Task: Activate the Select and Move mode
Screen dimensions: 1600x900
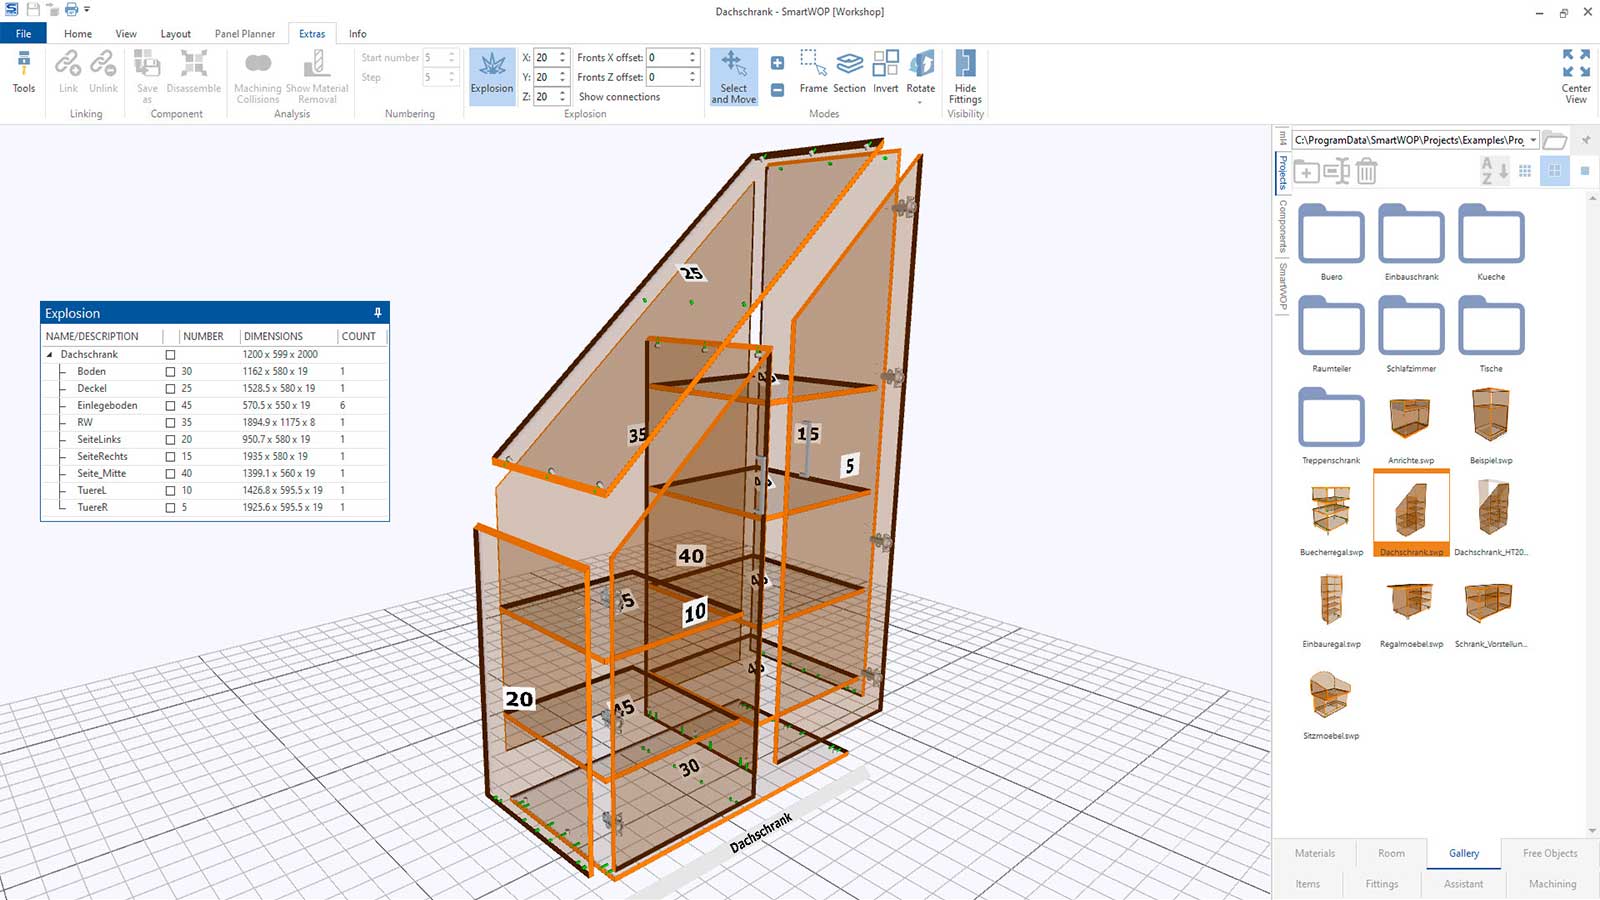Action: click(733, 76)
